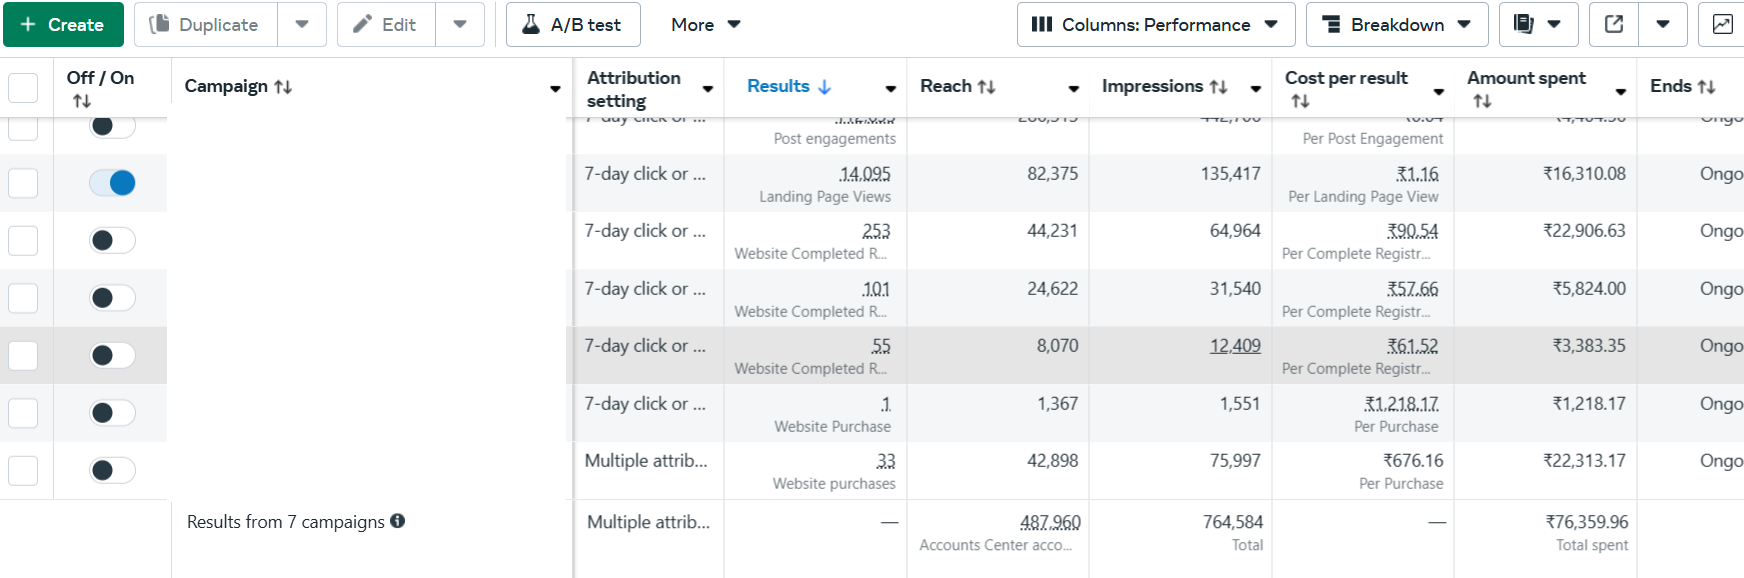Click the export icon button
Screen dimensions: 1744x578
[1614, 24]
